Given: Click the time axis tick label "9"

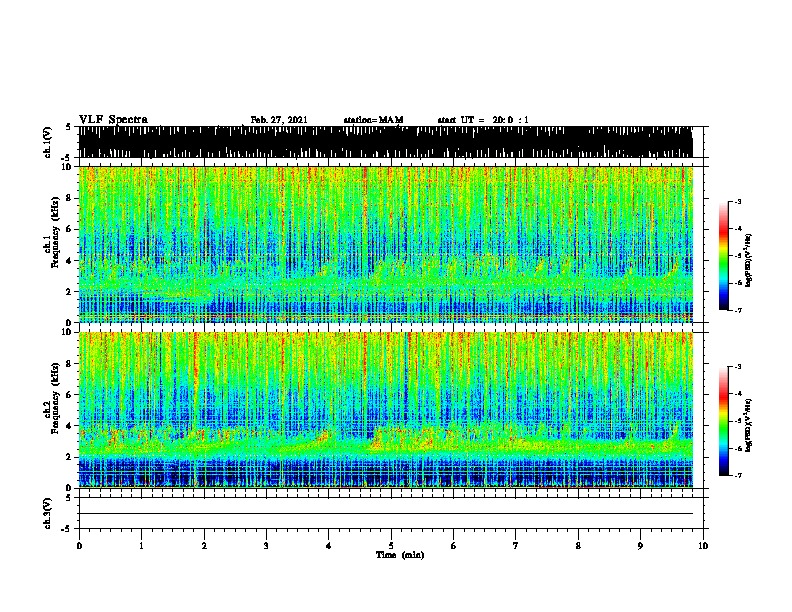Looking at the screenshot, I should point(640,546).
